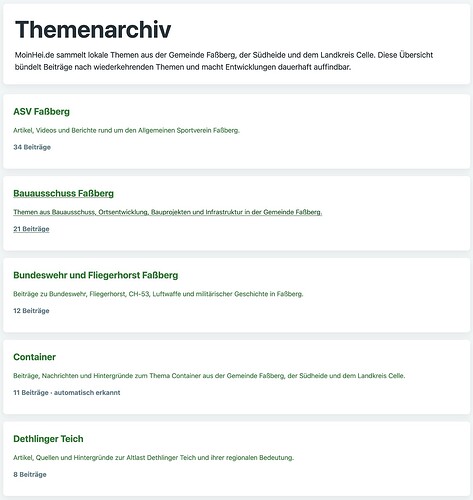Viewport: 473px width, 500px height.
Task: Click the Container topic description text
Action: pos(209,376)
